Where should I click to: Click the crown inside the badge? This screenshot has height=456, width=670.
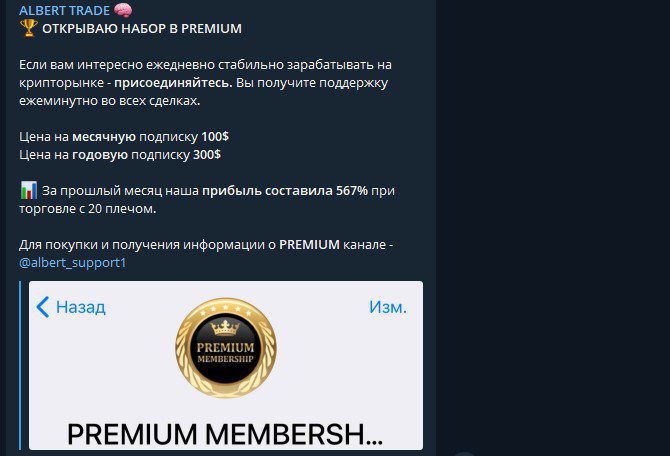click(x=225, y=328)
